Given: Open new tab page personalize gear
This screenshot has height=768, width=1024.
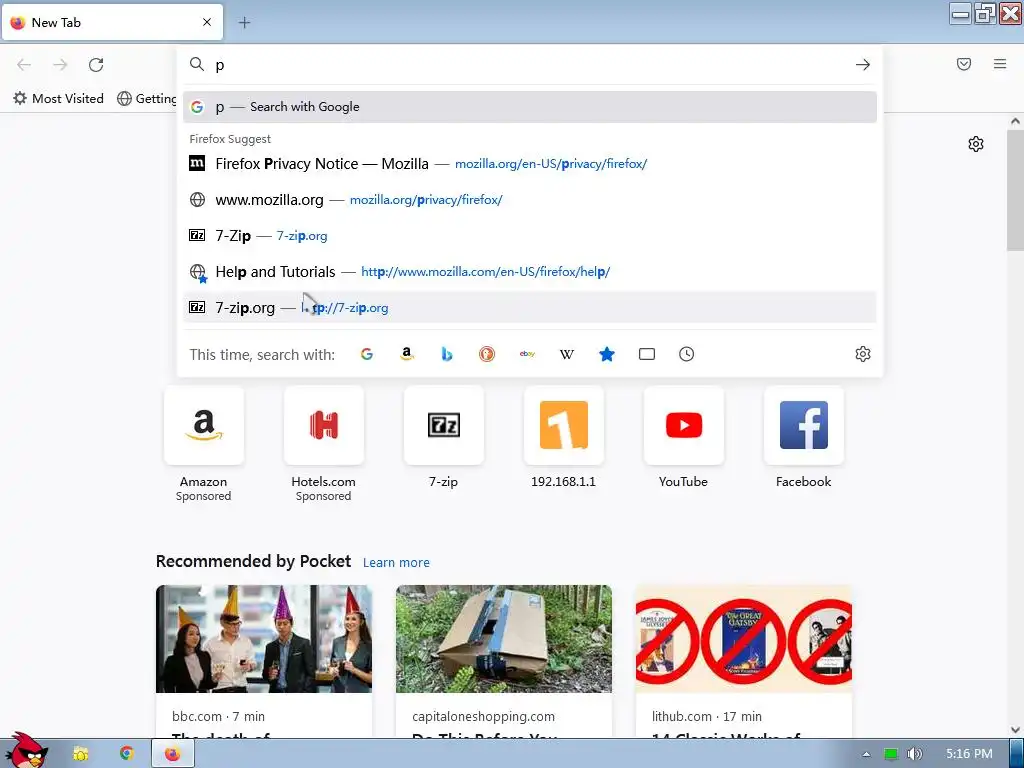Looking at the screenshot, I should pyautogui.click(x=976, y=144).
